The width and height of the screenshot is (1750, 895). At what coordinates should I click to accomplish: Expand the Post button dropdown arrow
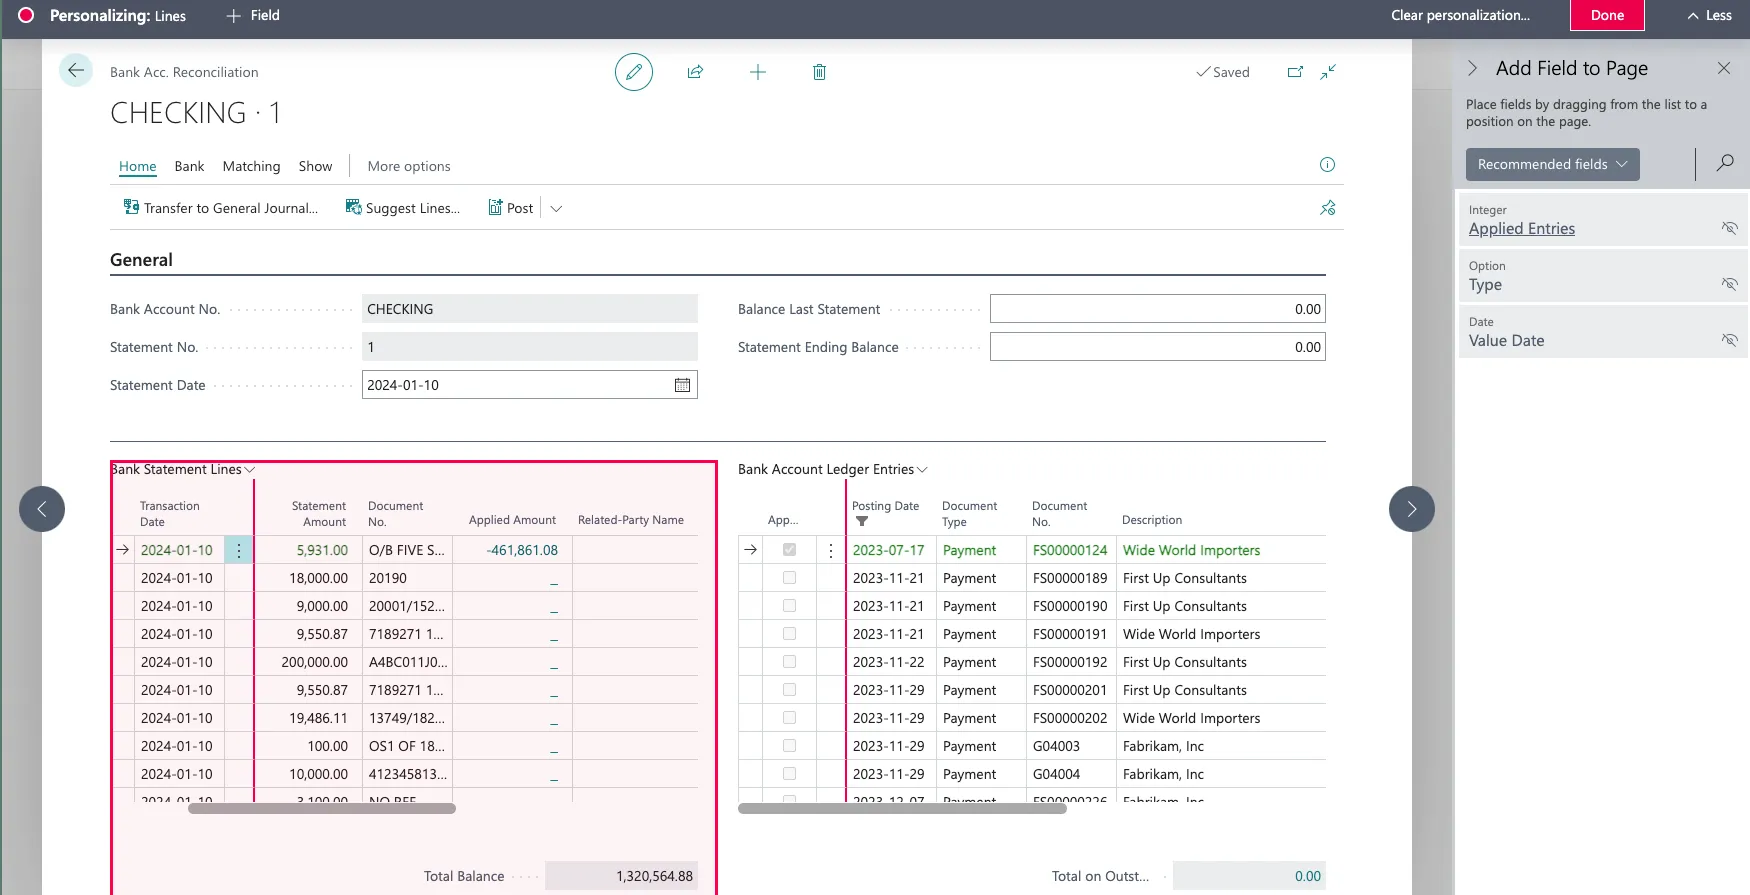coord(556,208)
